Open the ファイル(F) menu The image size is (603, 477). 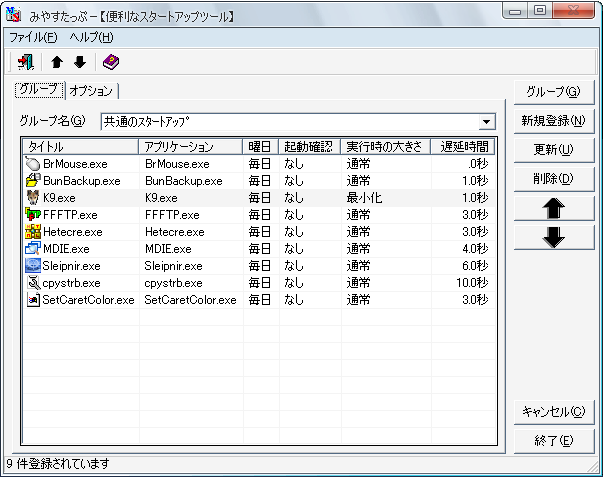click(x=33, y=37)
